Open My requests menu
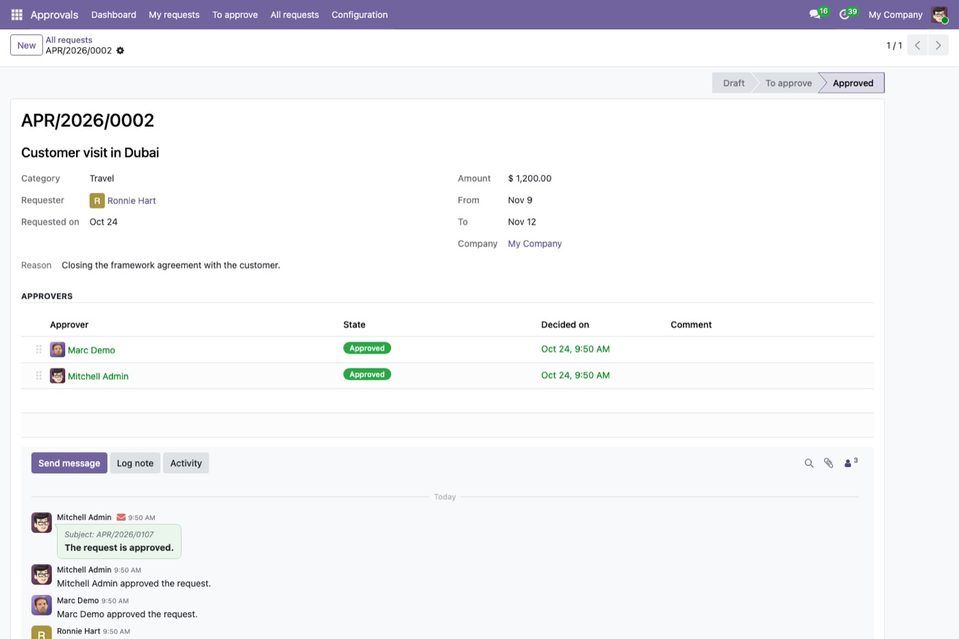Screen dimensions: 959x639 174,15
